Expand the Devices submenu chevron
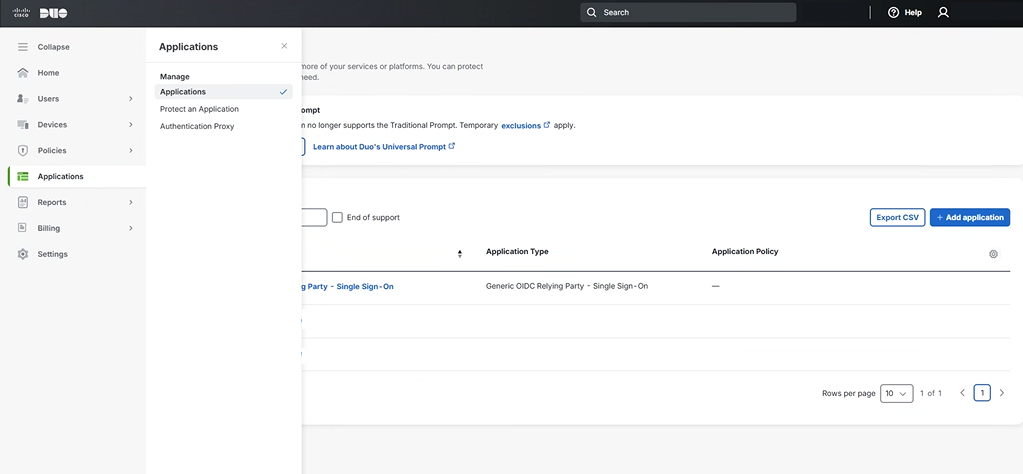 pyautogui.click(x=130, y=125)
